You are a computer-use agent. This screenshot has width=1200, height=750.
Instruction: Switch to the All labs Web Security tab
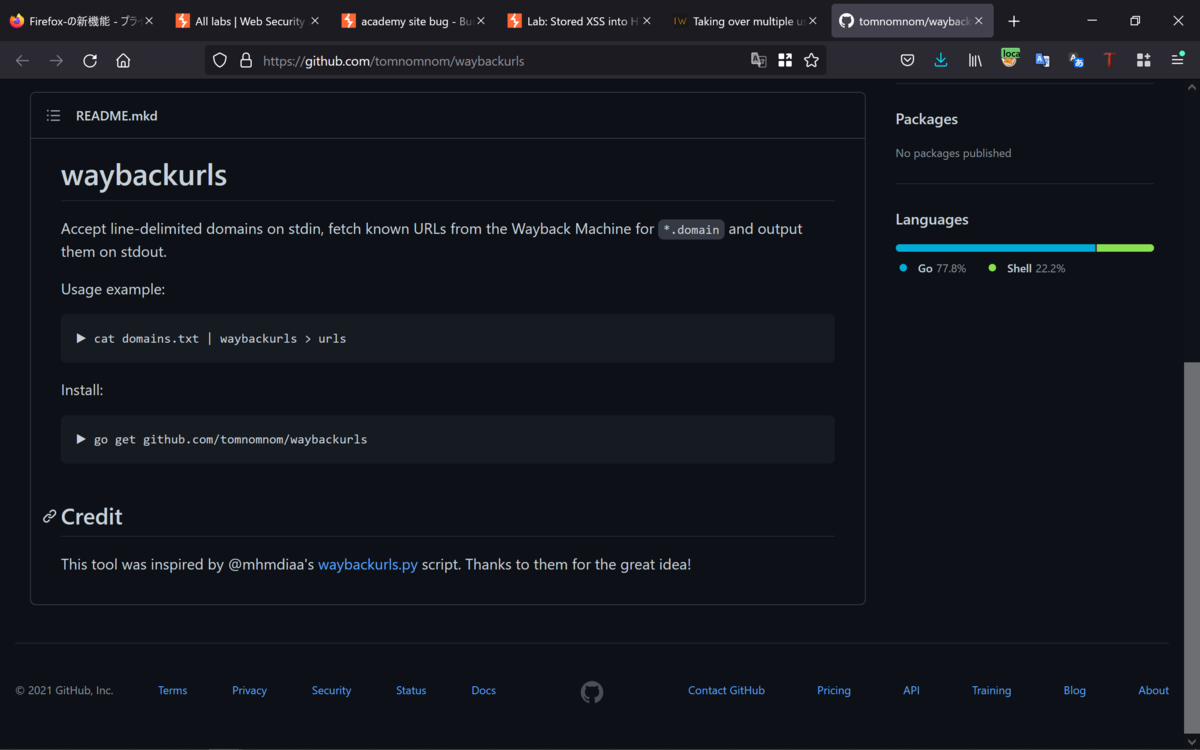click(x=249, y=21)
